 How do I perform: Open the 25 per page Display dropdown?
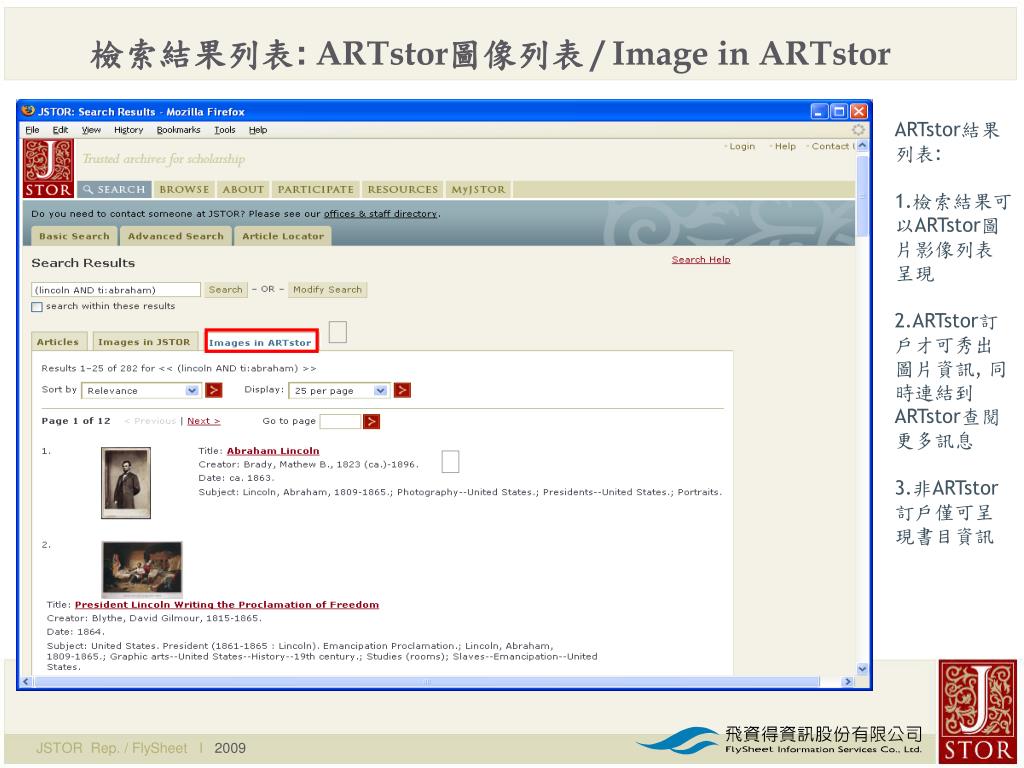coord(339,391)
